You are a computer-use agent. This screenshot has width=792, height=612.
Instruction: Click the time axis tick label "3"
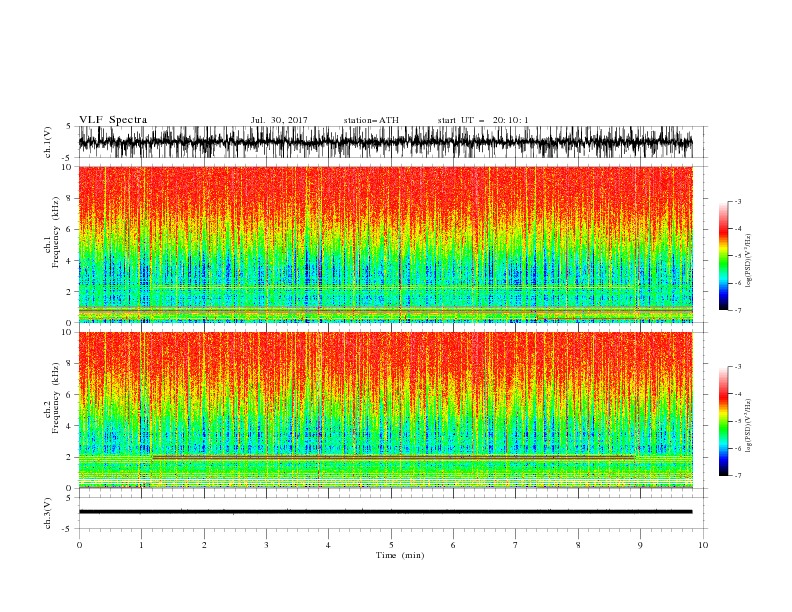(266, 545)
